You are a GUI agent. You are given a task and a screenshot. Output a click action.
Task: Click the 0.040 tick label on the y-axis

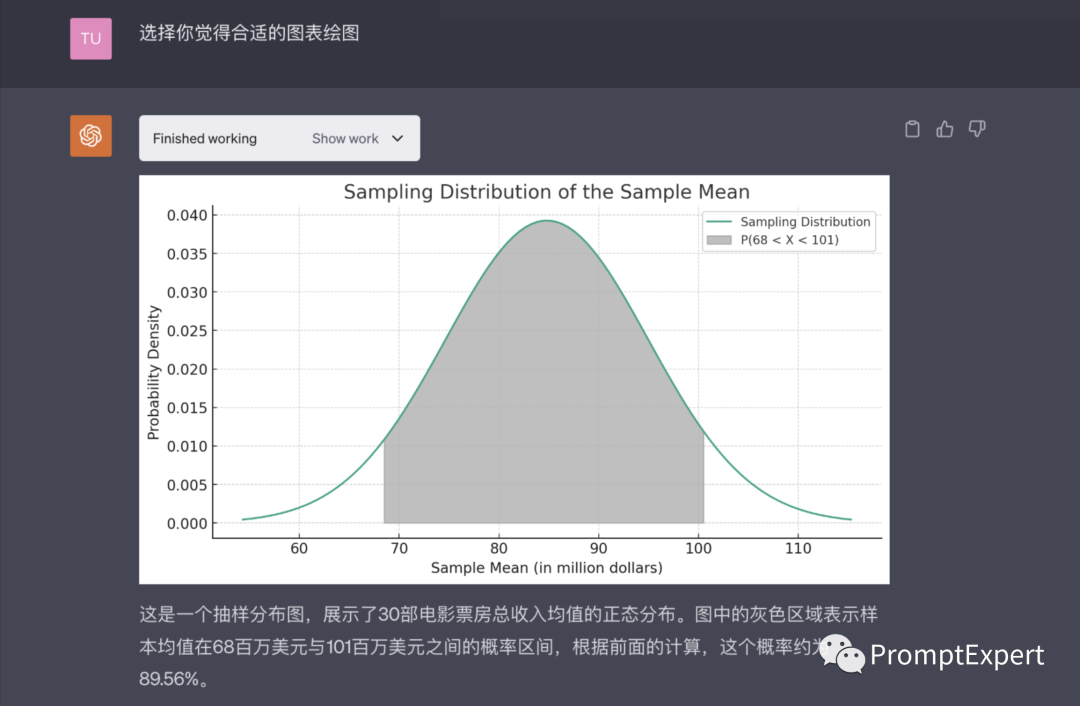(187, 215)
